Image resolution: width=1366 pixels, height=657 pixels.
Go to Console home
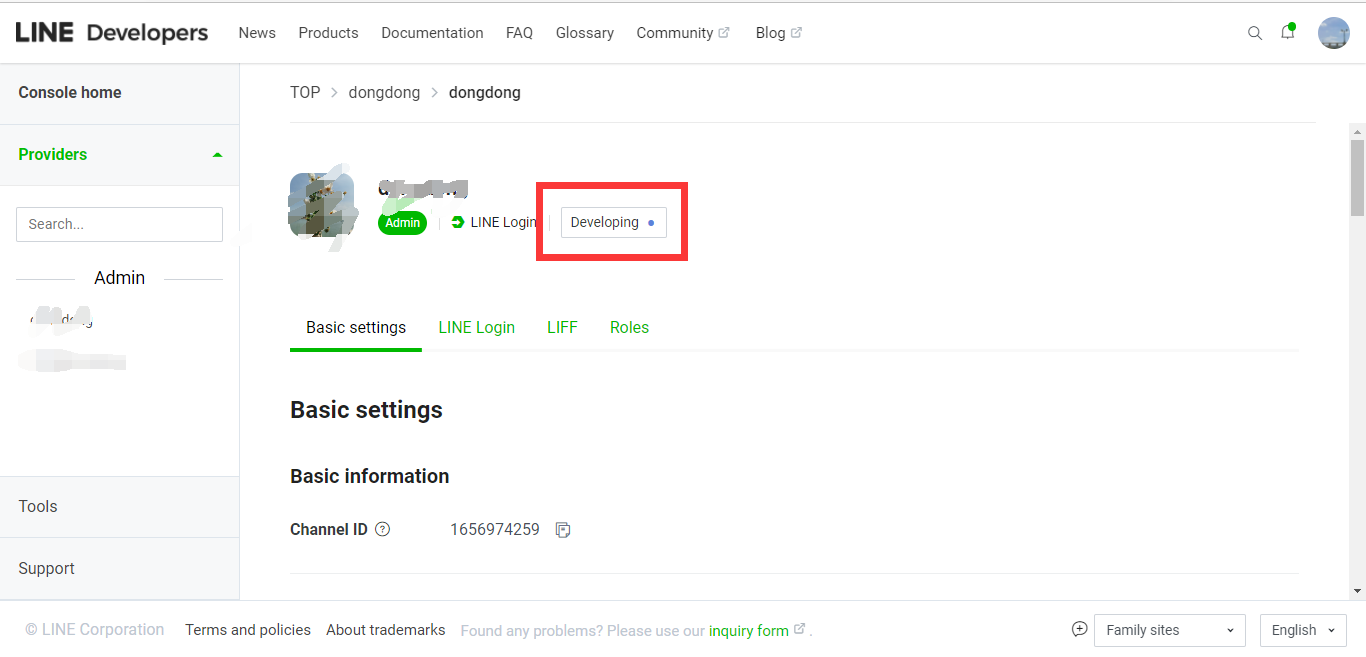click(70, 92)
